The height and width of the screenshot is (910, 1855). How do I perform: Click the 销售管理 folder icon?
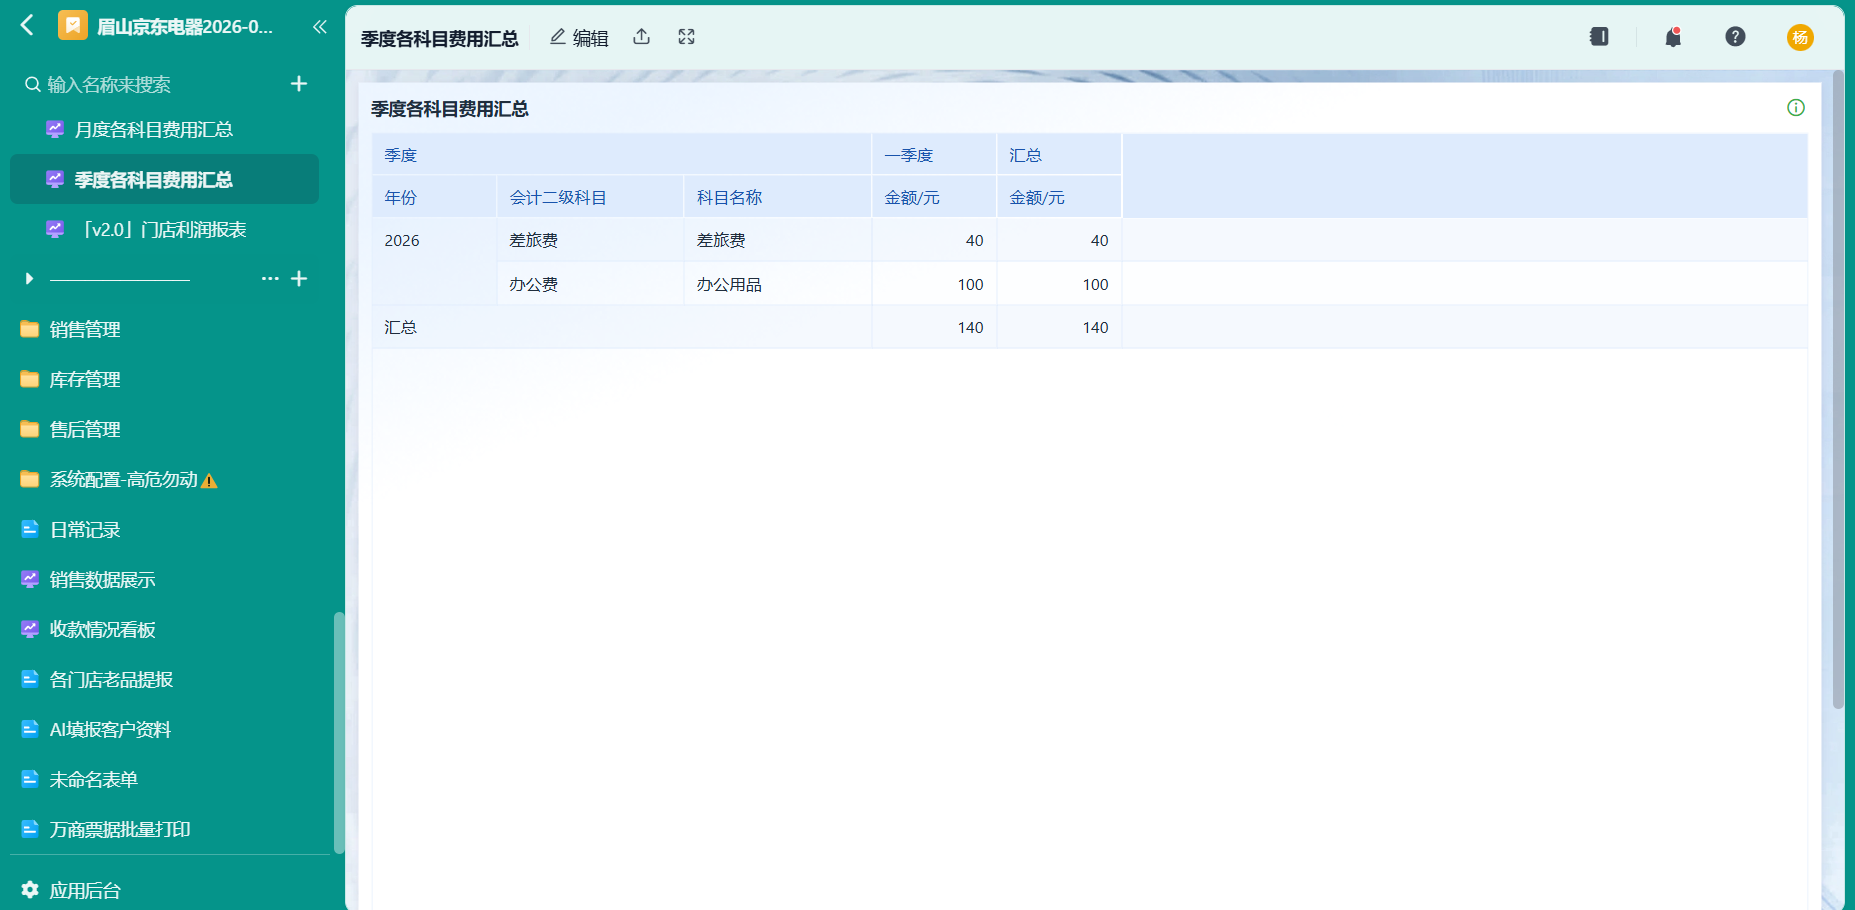tap(30, 329)
